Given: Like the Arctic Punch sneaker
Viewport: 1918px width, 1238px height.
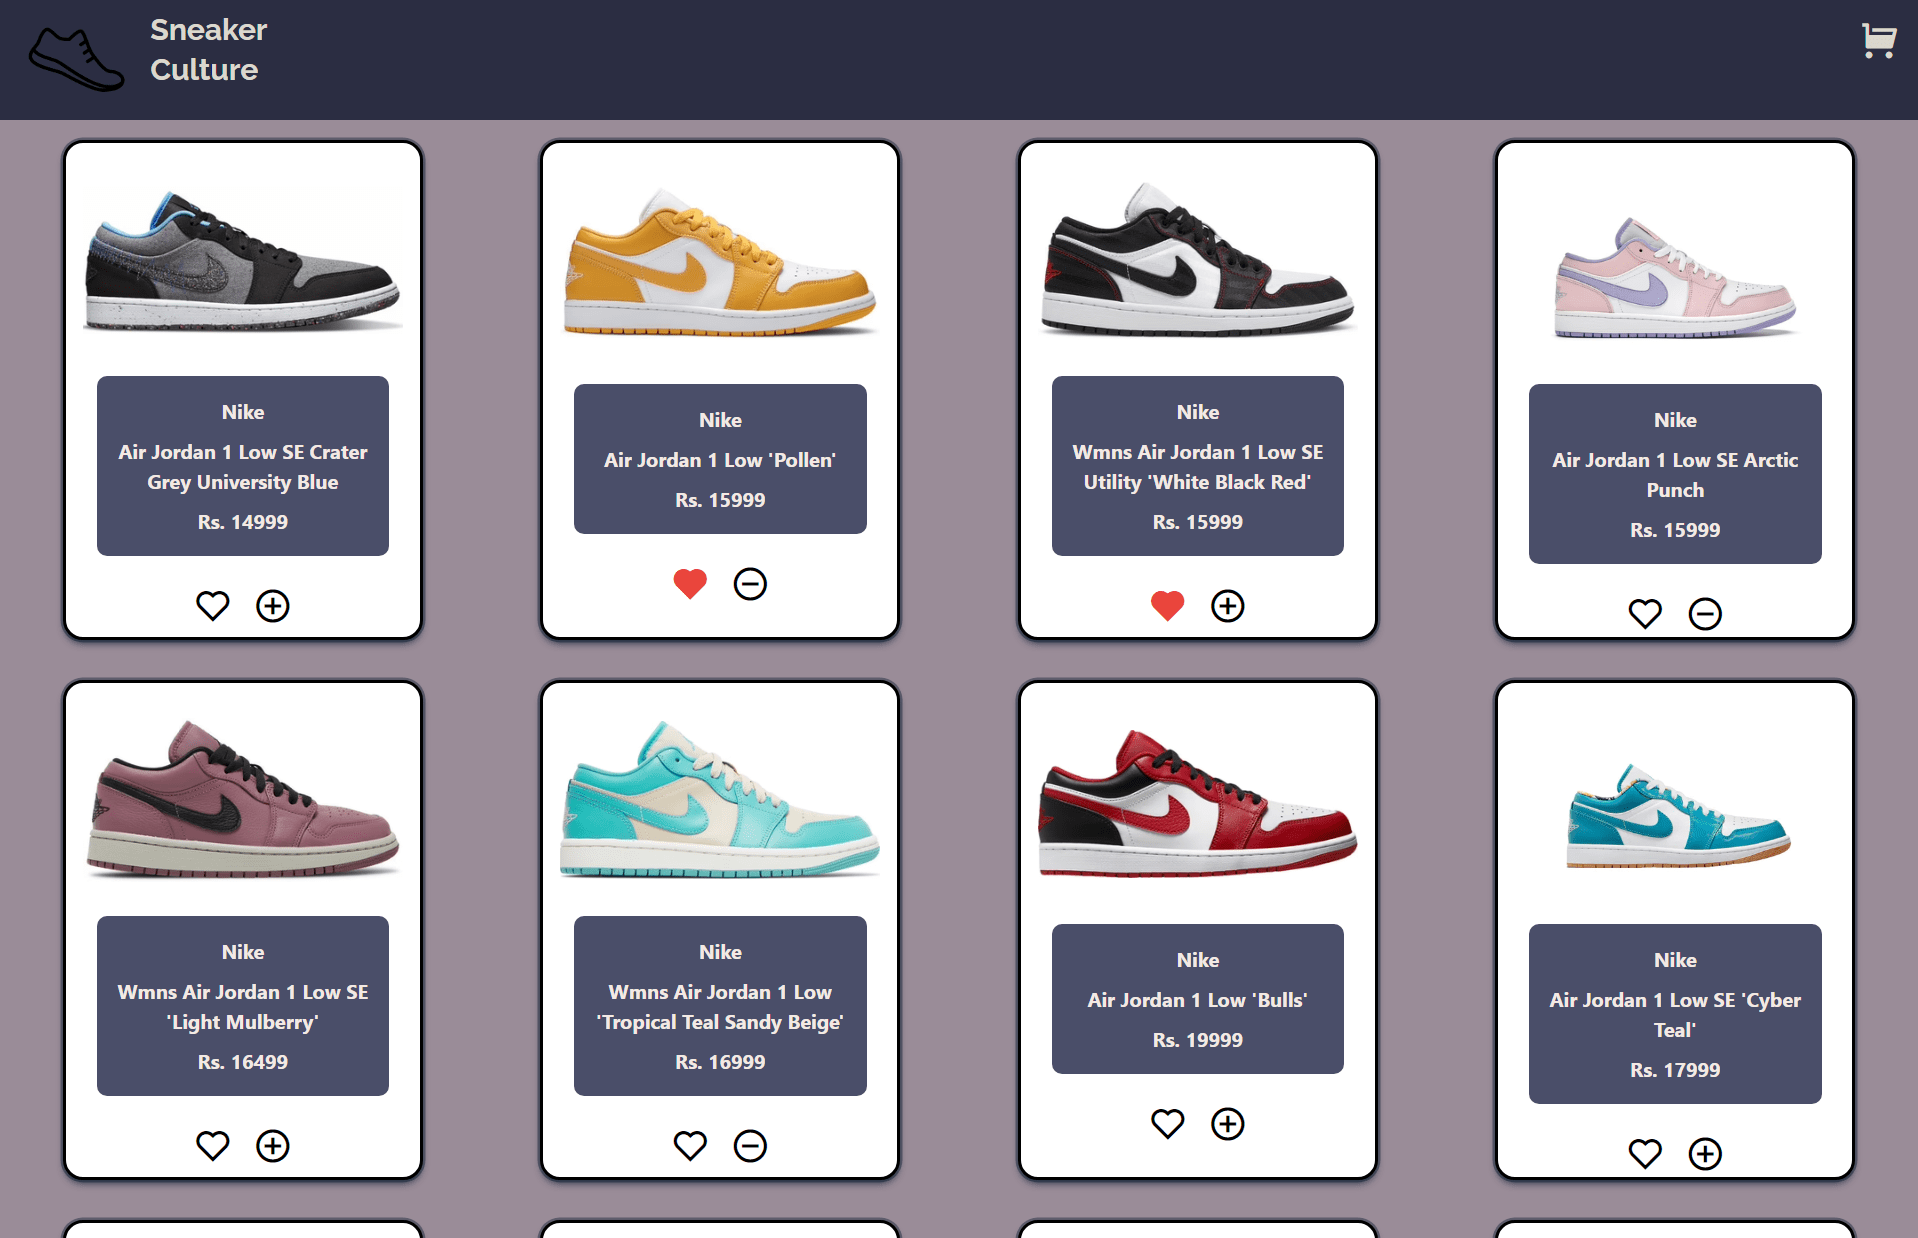Looking at the screenshot, I should click(1645, 614).
